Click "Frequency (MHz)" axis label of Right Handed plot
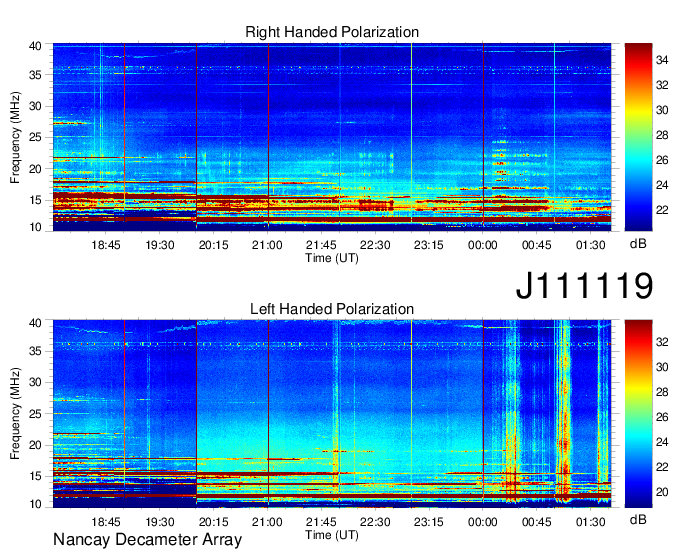The width and height of the screenshot is (680, 552). pyautogui.click(x=15, y=137)
